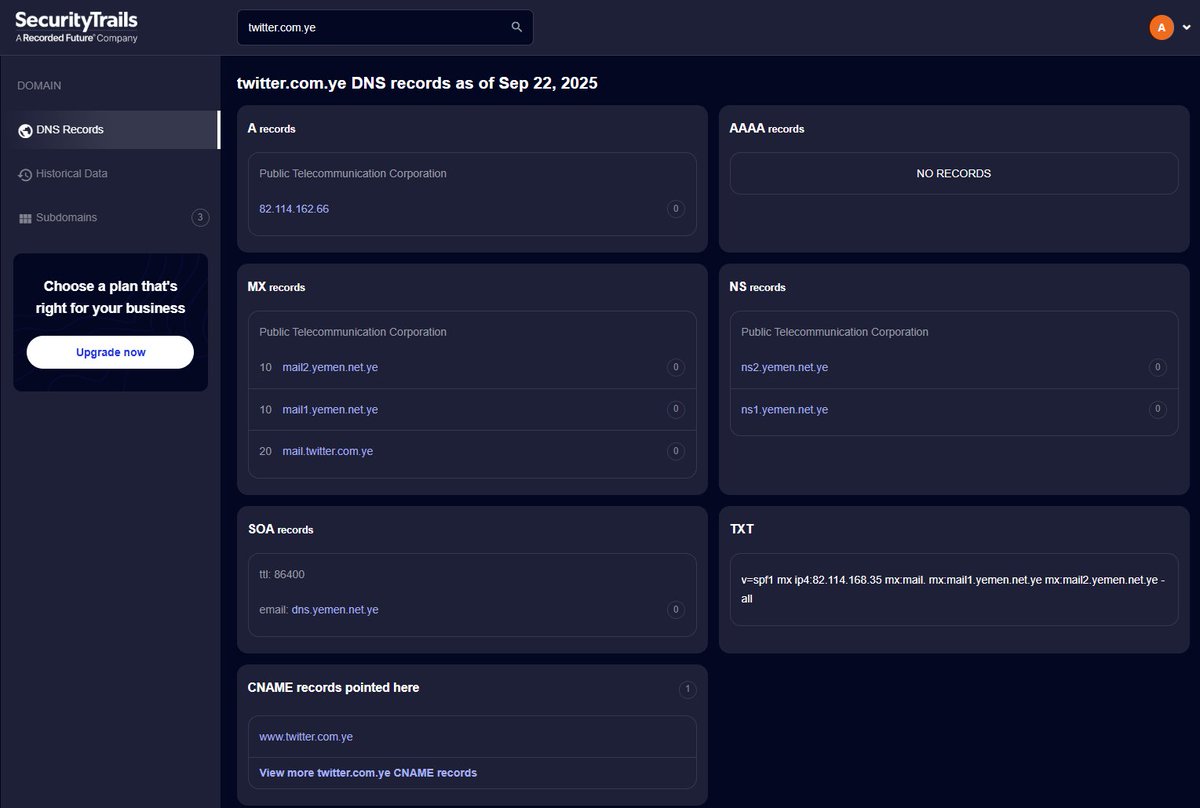Click count badge beside mail2.yemen.net.ye
This screenshot has width=1200, height=808.
point(676,367)
